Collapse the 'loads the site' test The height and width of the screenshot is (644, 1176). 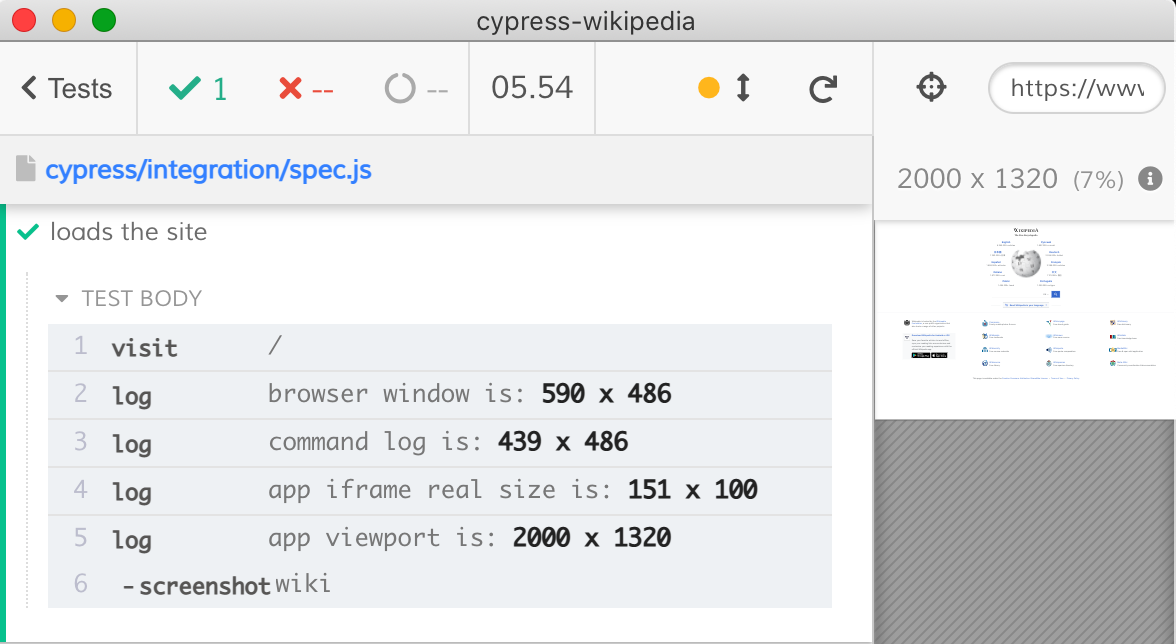coord(128,232)
